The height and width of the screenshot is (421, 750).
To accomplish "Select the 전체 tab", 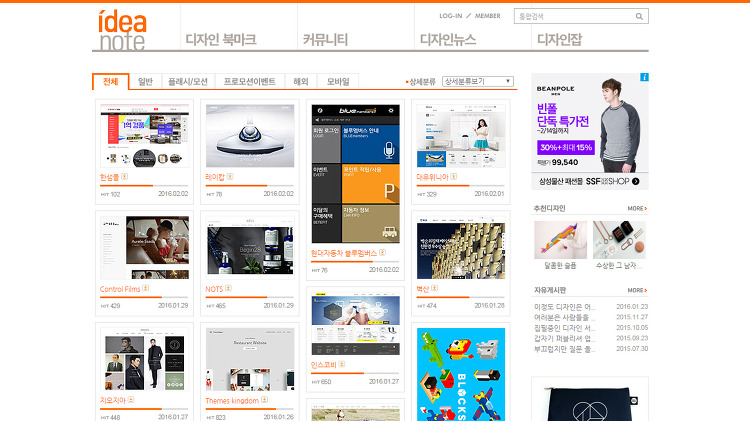I will tap(110, 81).
